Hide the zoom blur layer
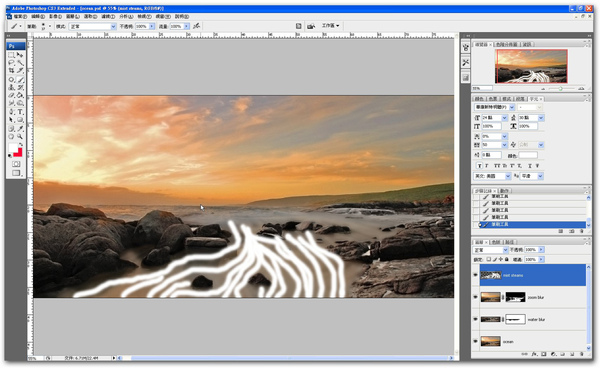The width and height of the screenshot is (600, 368). (476, 297)
